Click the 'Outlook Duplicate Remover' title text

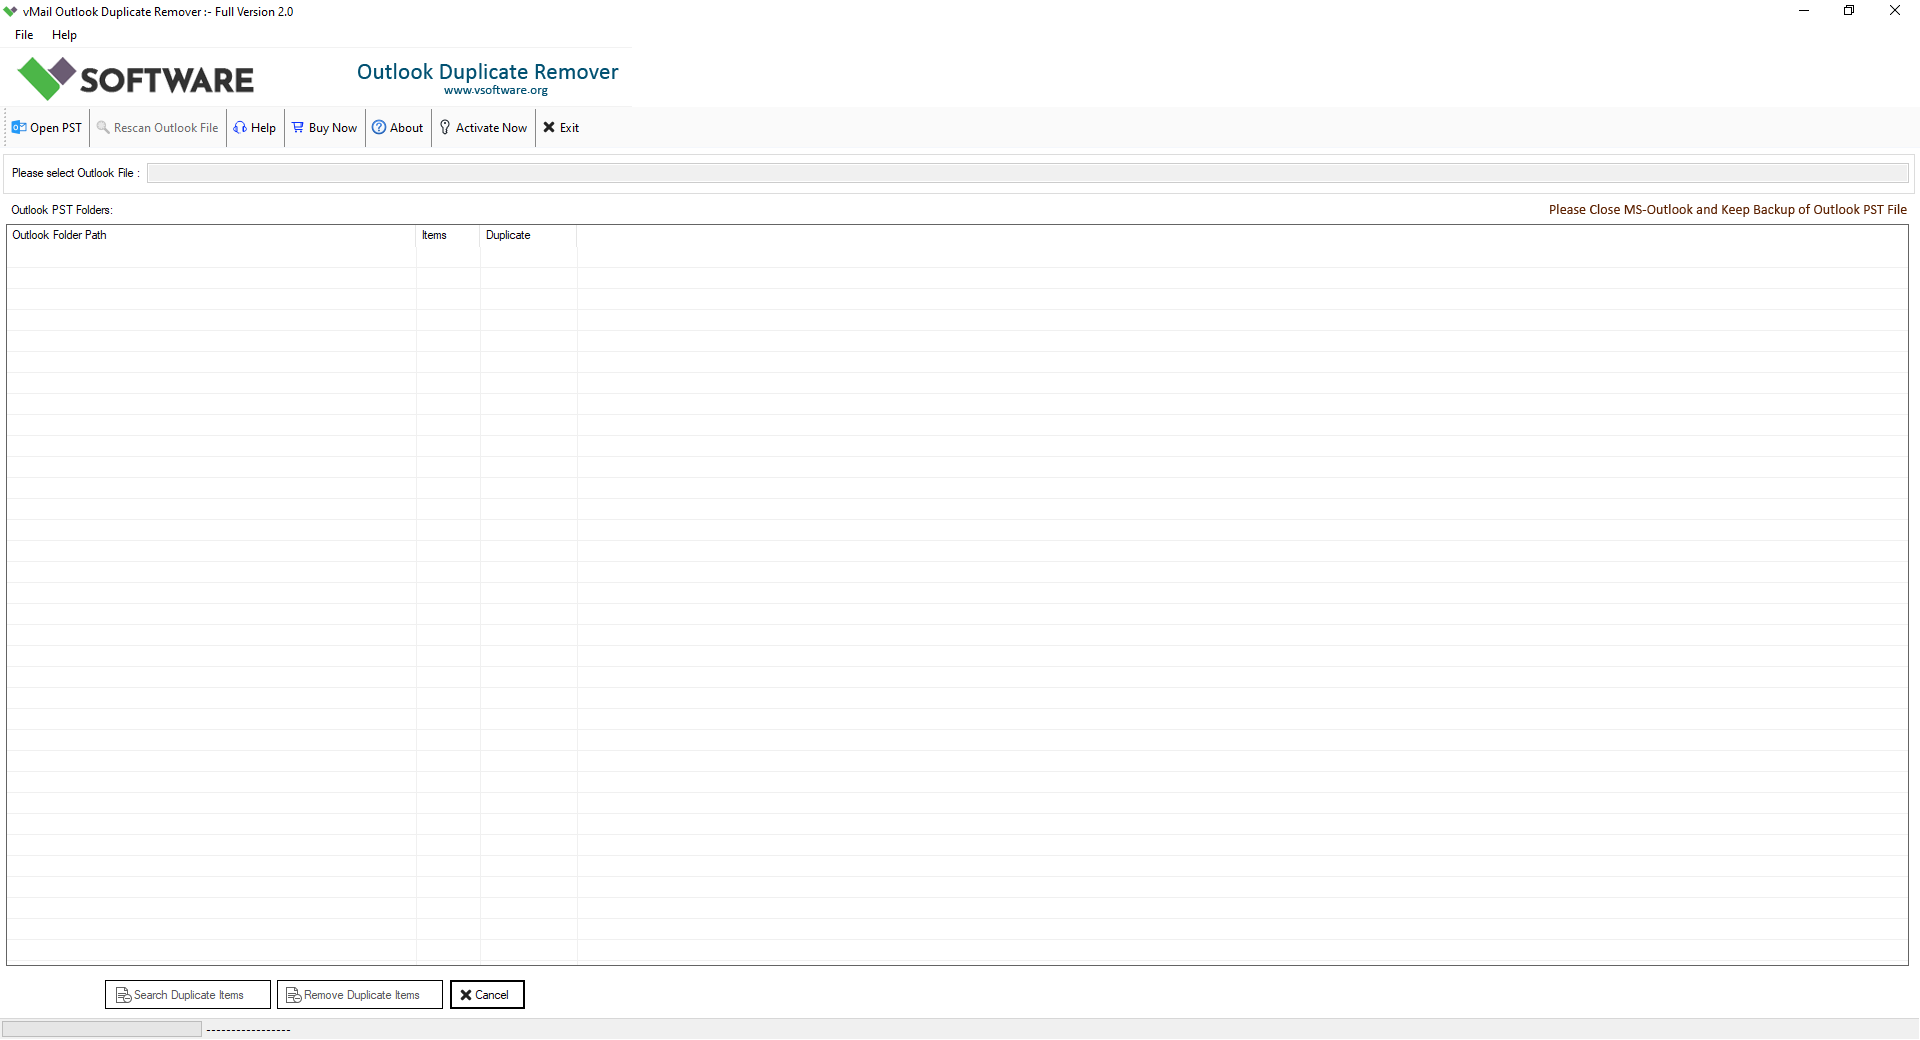488,72
